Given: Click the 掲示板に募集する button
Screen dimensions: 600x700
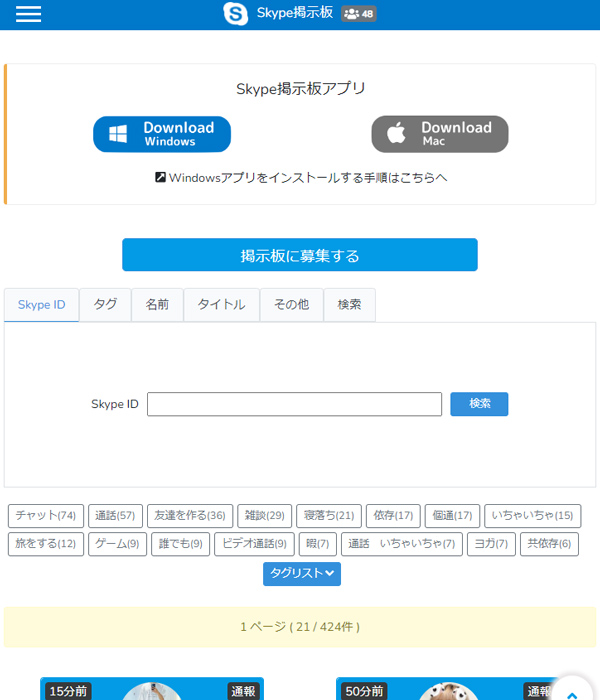Looking at the screenshot, I should [x=300, y=255].
